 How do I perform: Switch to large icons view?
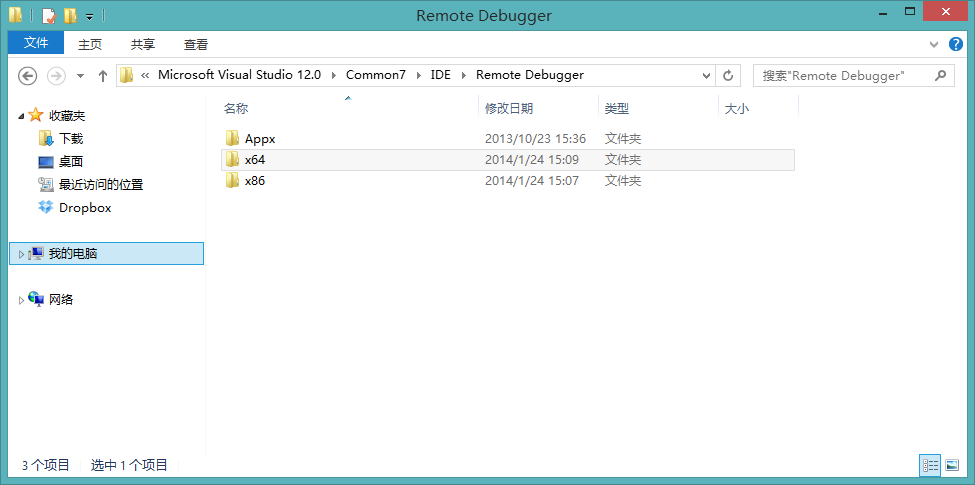(952, 465)
